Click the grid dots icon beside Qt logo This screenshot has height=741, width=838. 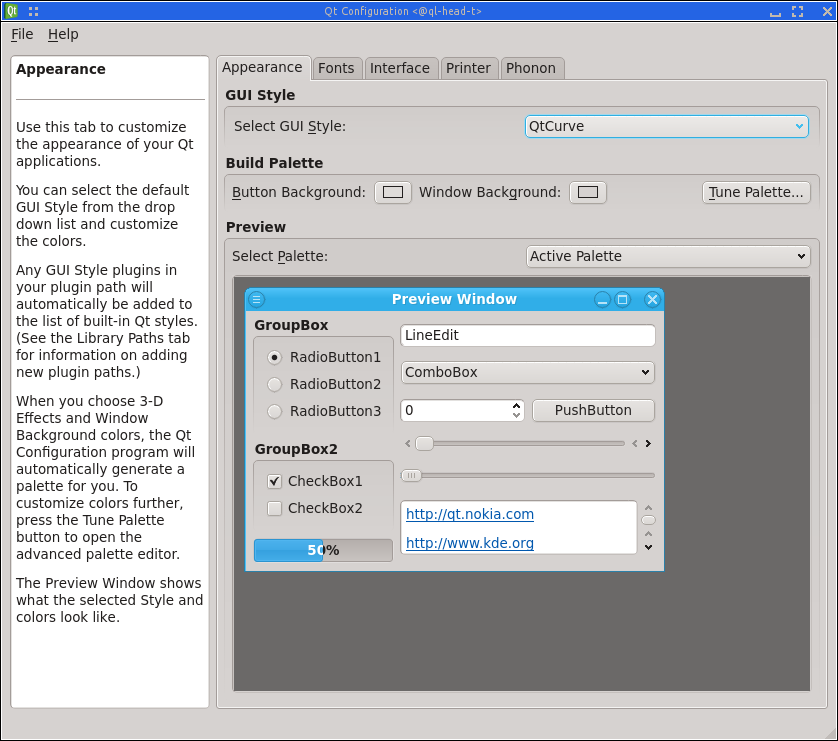click(x=34, y=11)
